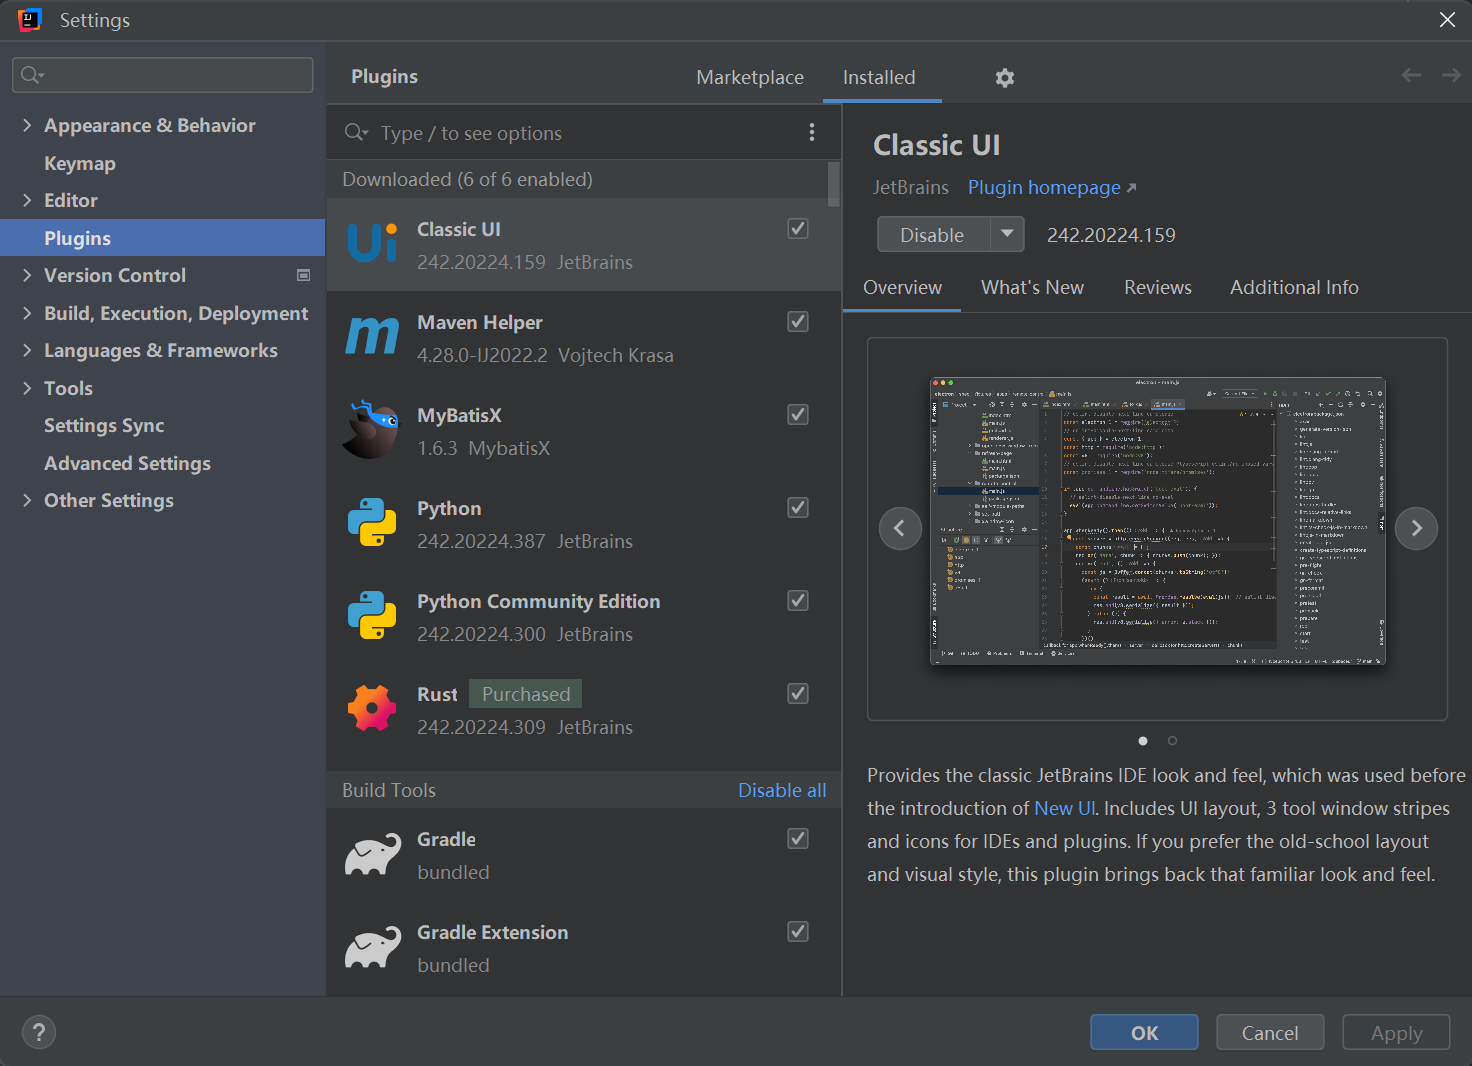Select the Maven Helper plugin icon
Screen dimensions: 1472x1066
coord(371,336)
